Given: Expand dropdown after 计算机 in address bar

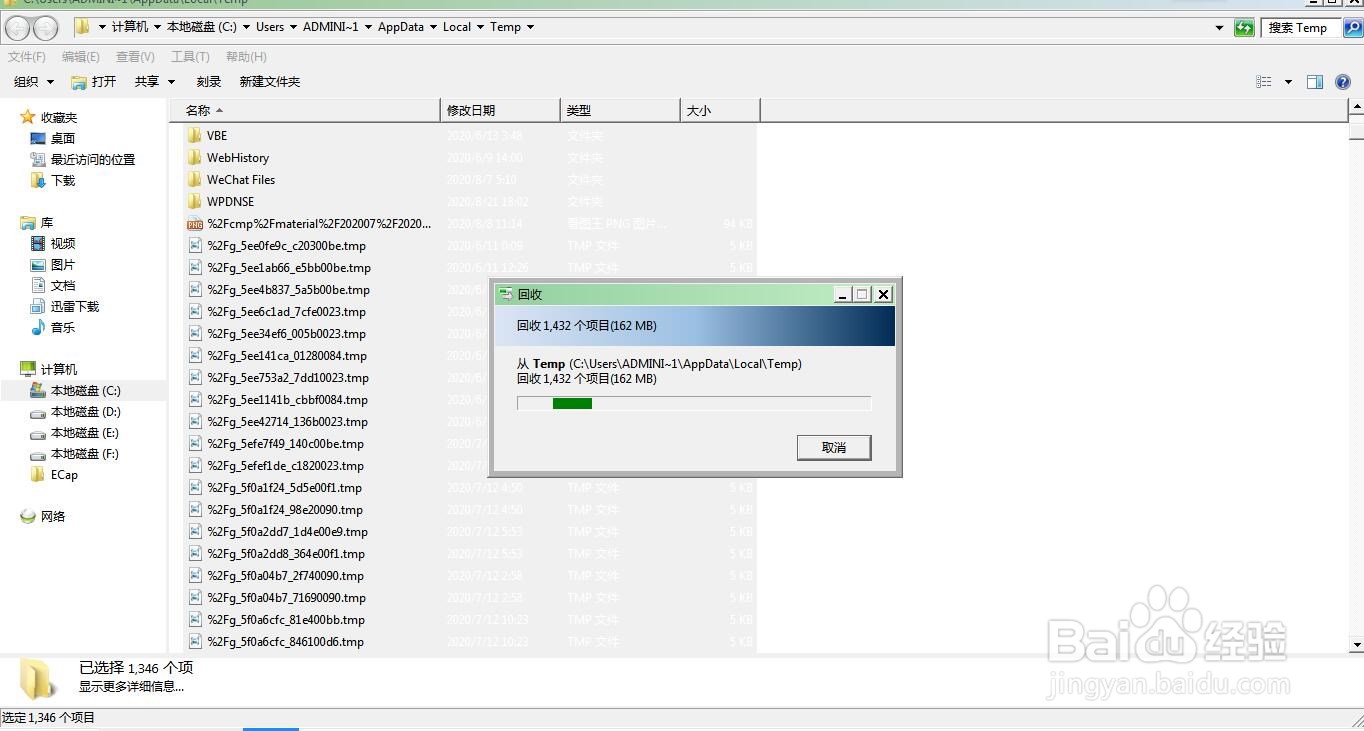Looking at the screenshot, I should point(157,27).
